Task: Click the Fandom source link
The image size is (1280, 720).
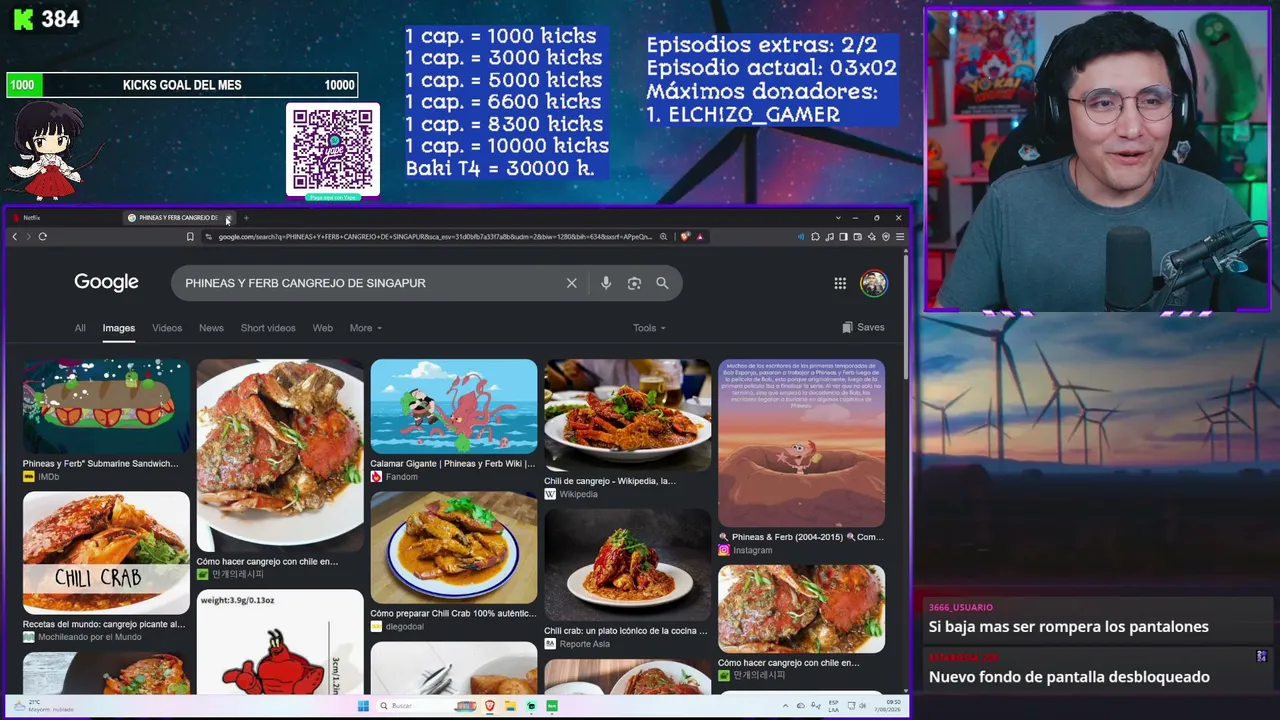Action: pyautogui.click(x=394, y=477)
